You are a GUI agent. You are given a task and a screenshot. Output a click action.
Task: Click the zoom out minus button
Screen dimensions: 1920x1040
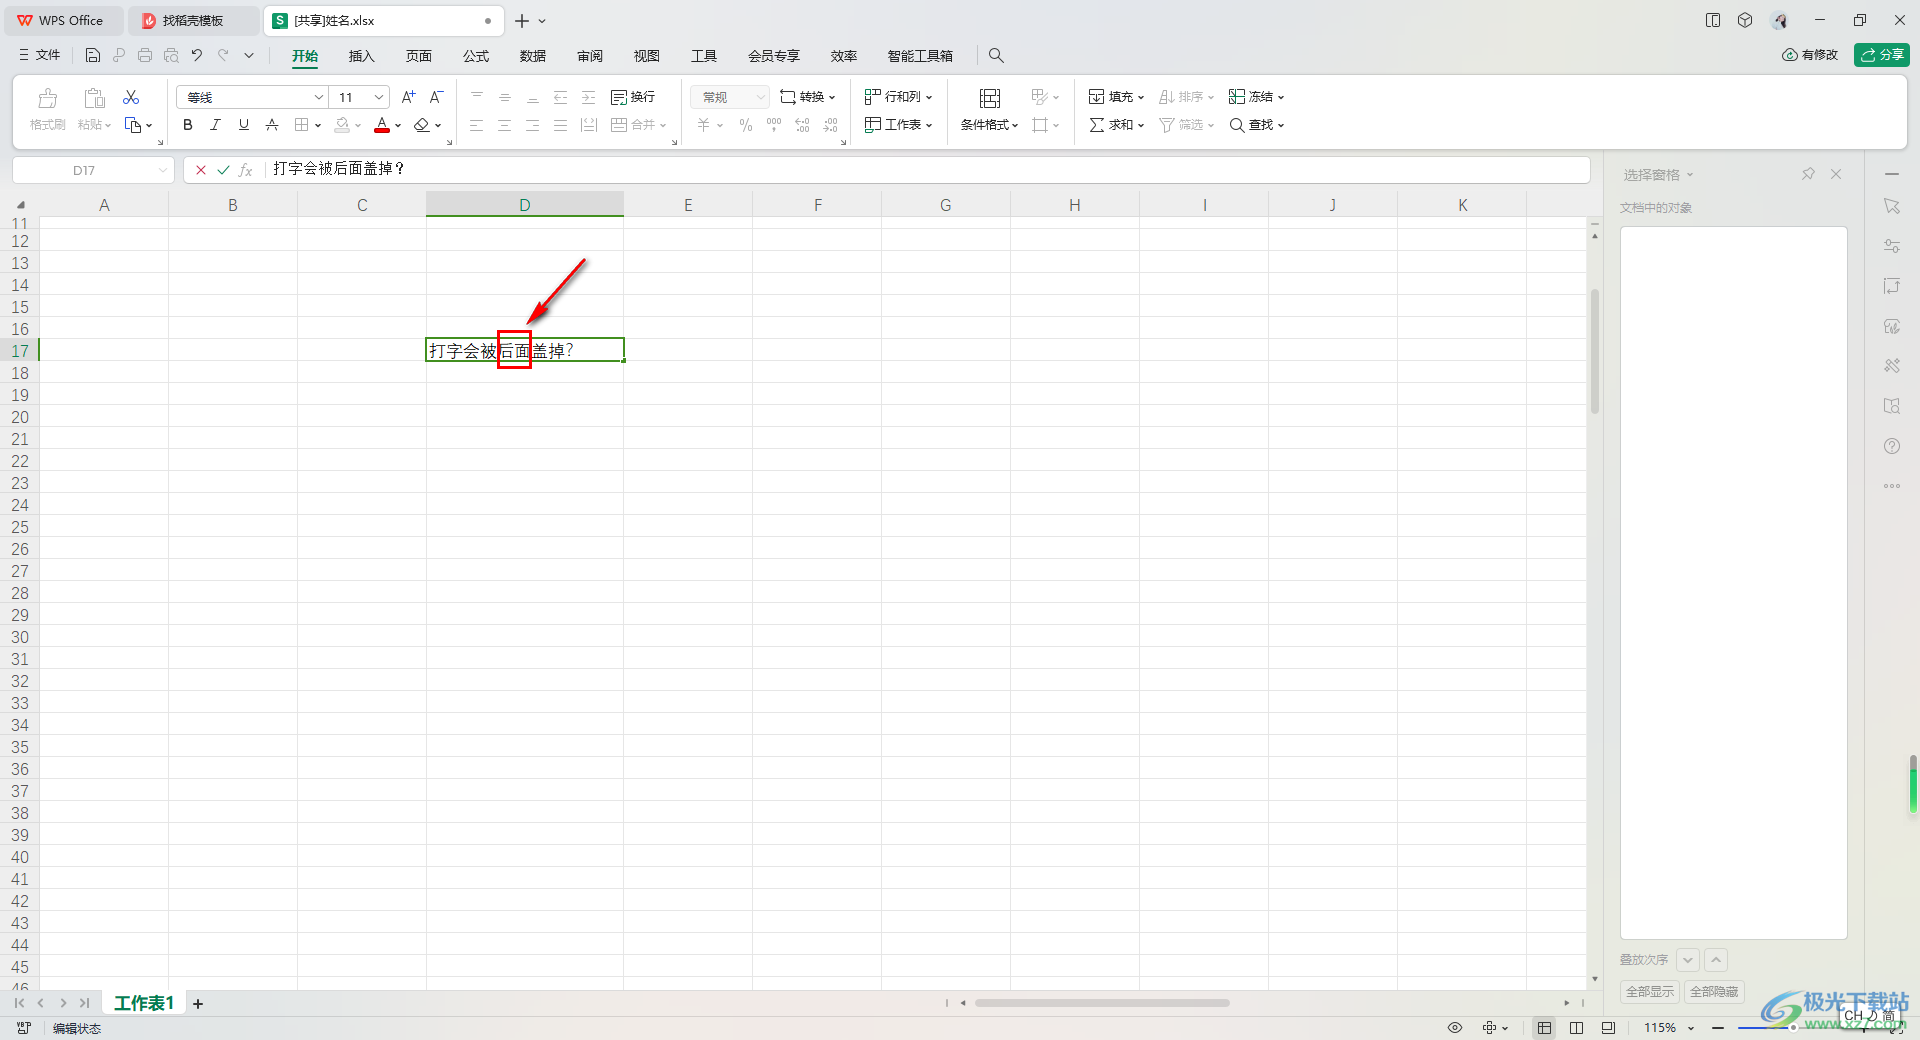click(1718, 1028)
